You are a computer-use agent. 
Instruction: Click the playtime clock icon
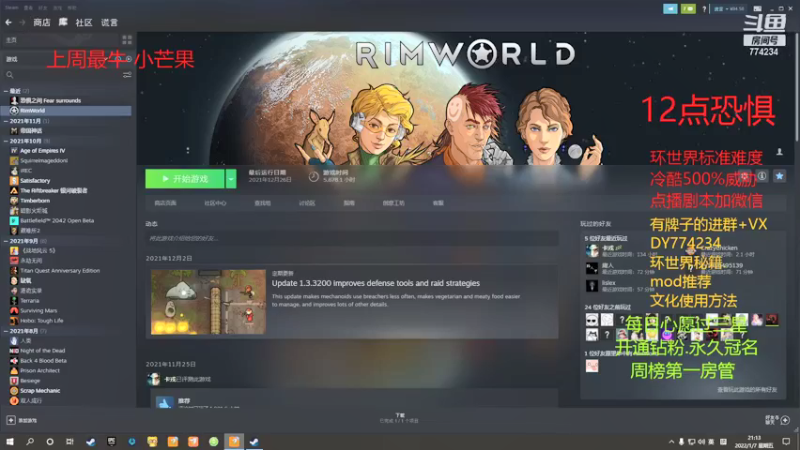click(313, 177)
